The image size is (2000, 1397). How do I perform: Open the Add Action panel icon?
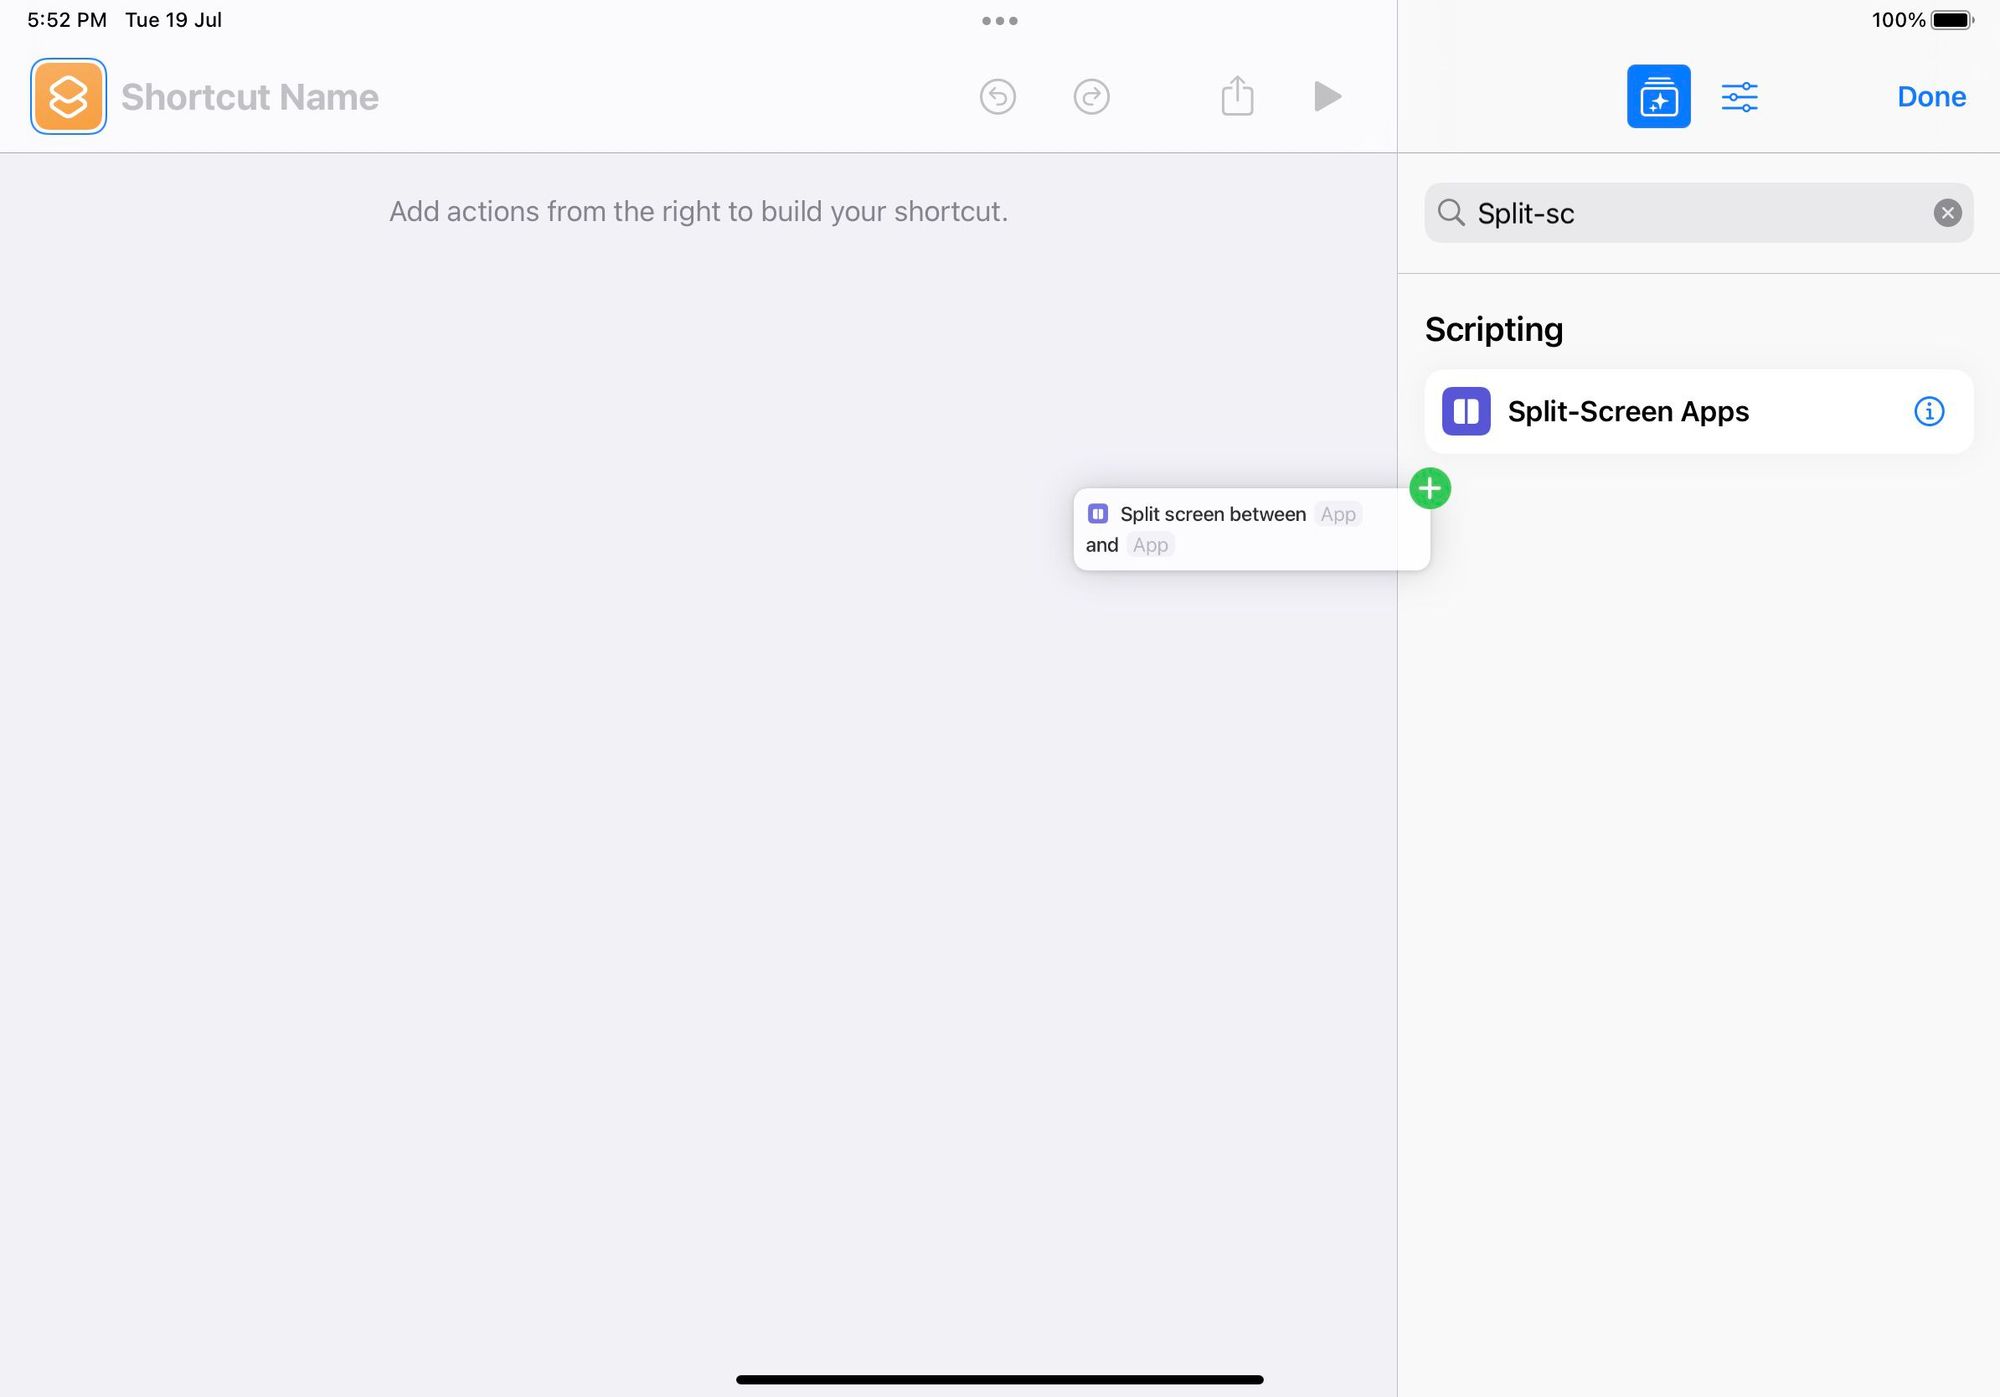1658,96
